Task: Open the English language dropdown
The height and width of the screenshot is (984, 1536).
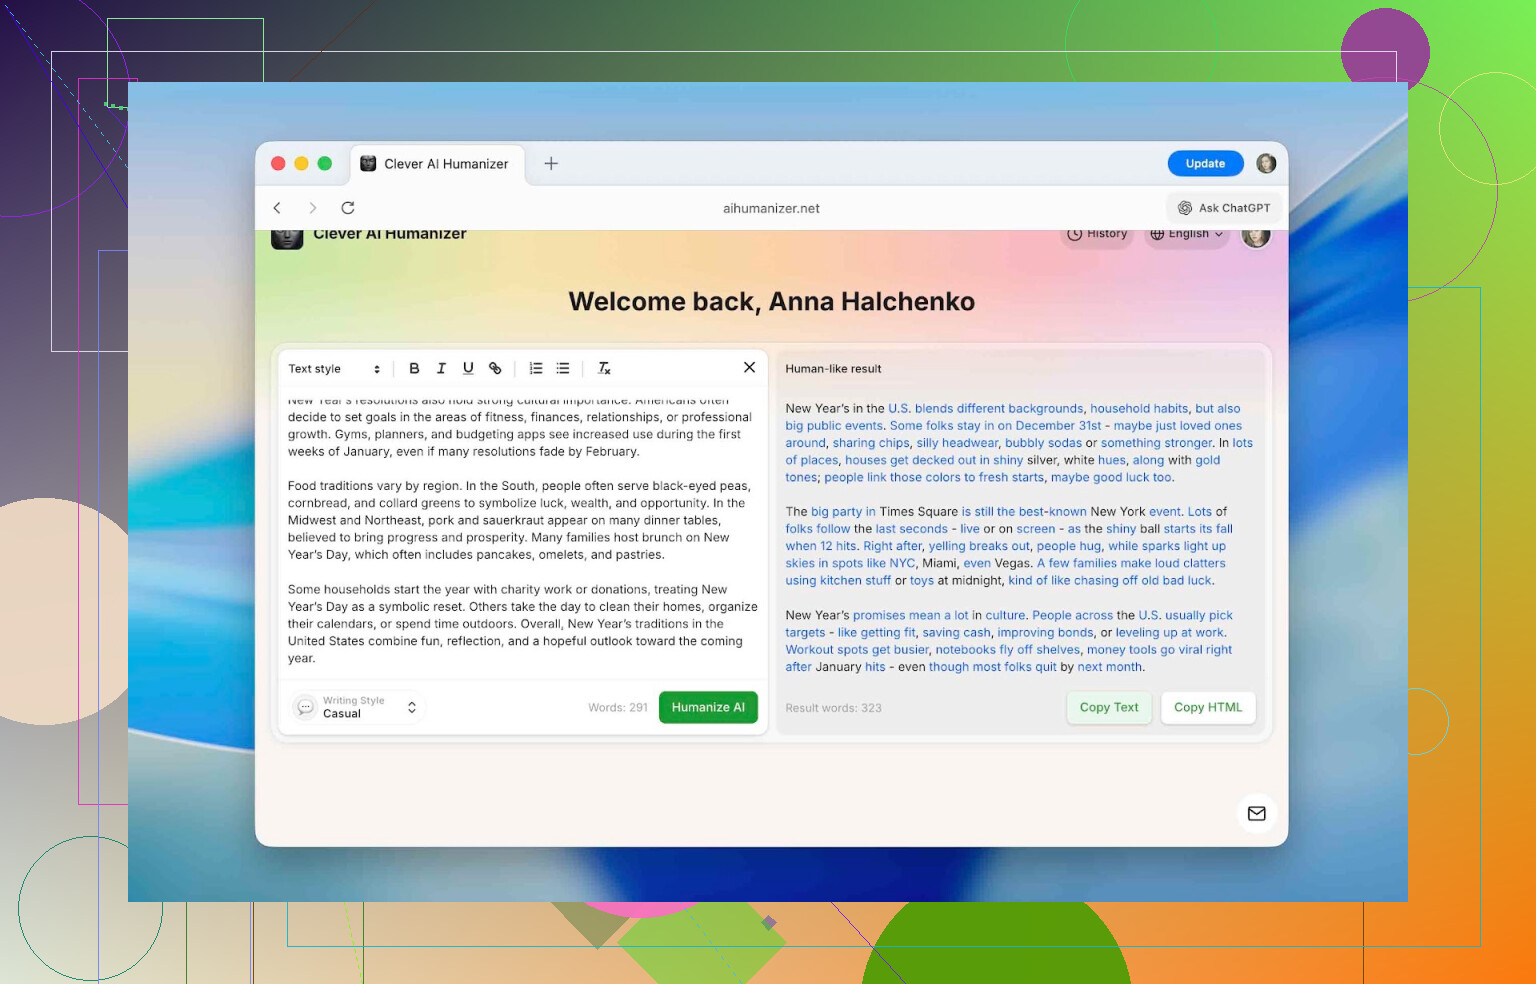Action: point(1186,234)
